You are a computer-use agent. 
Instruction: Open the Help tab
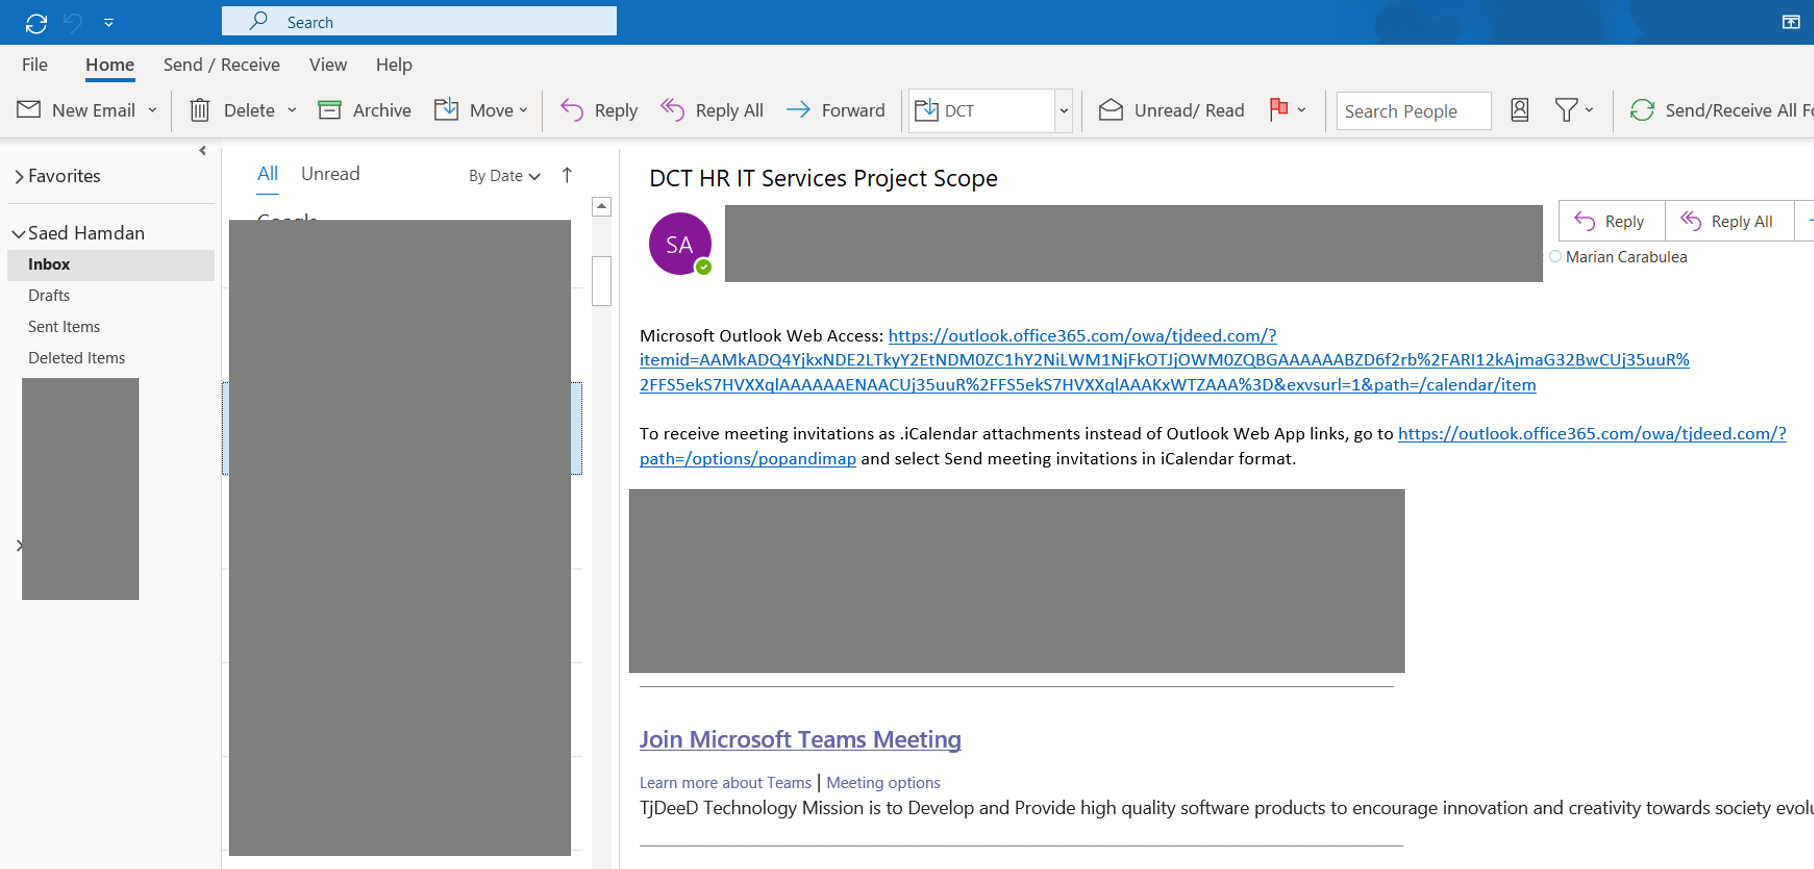point(394,65)
